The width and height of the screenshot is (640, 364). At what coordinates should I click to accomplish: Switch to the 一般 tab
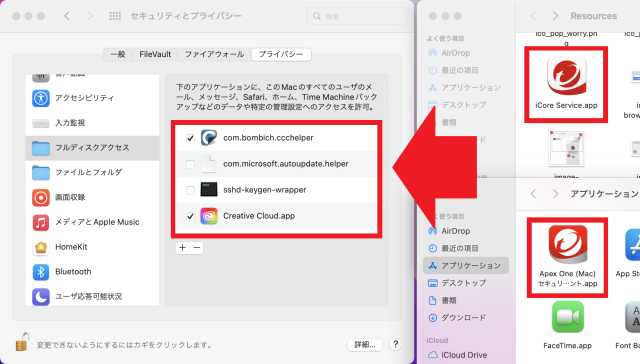[x=118, y=54]
